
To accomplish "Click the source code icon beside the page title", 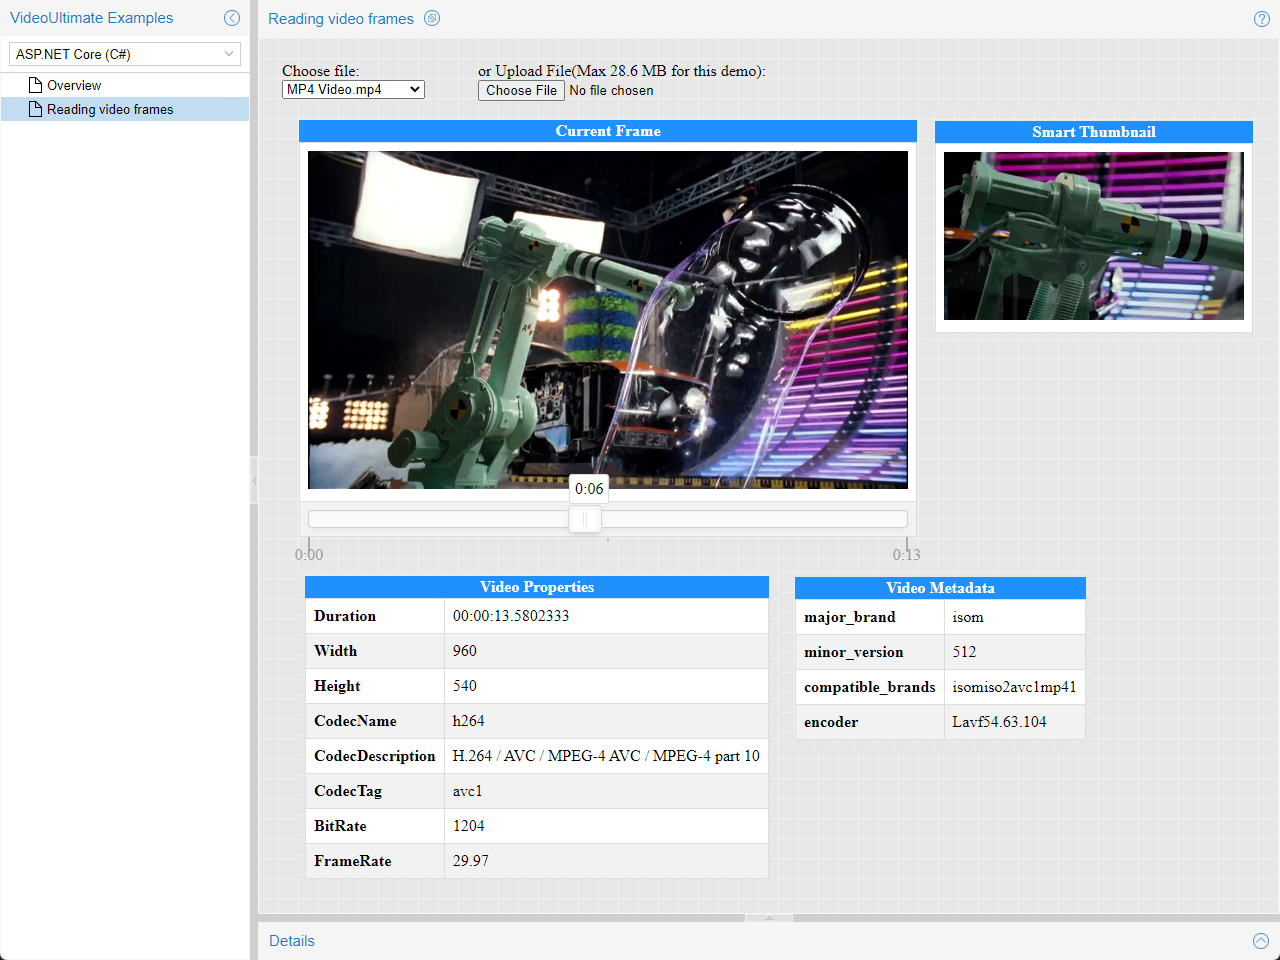I will pyautogui.click(x=431, y=18).
